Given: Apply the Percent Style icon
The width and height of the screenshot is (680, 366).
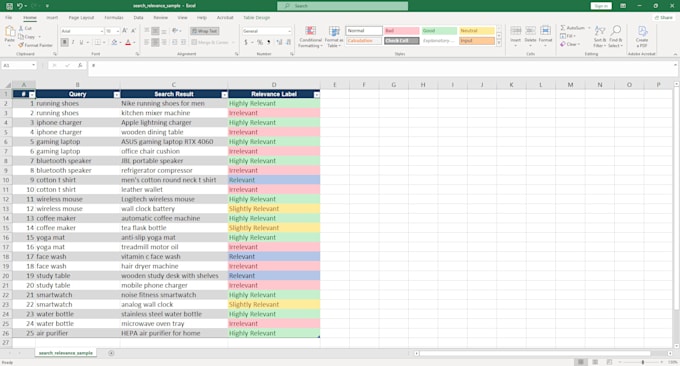Looking at the screenshot, I should coord(260,42).
